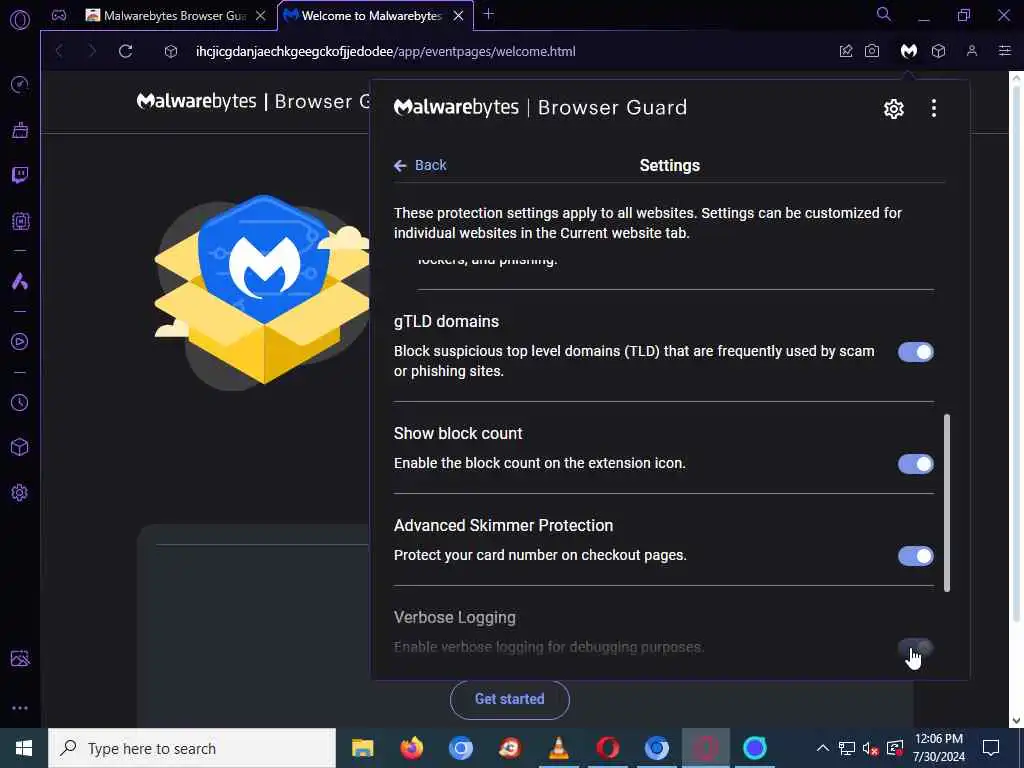Click the Get started button
Screen dimensions: 1024x768
[x=509, y=699]
